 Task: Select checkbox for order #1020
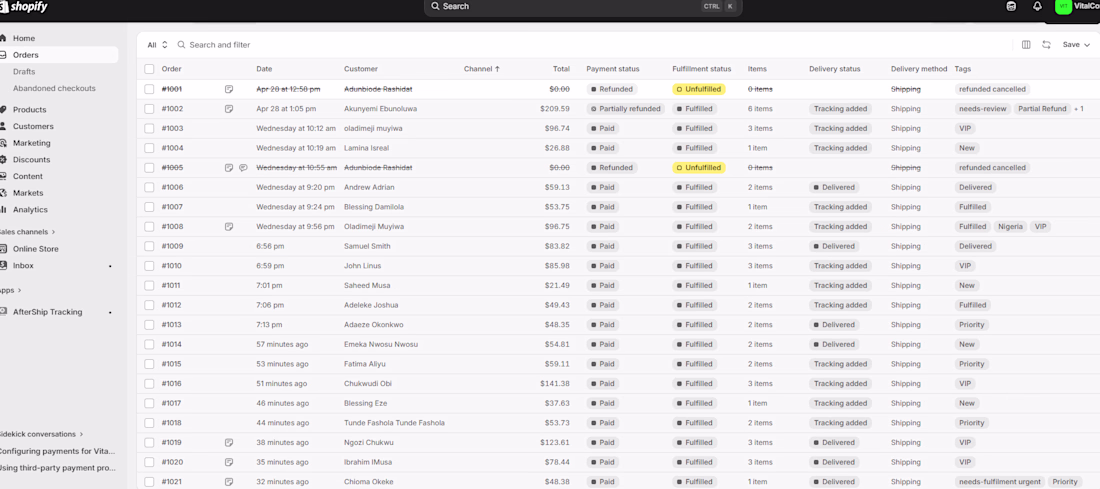pos(149,462)
